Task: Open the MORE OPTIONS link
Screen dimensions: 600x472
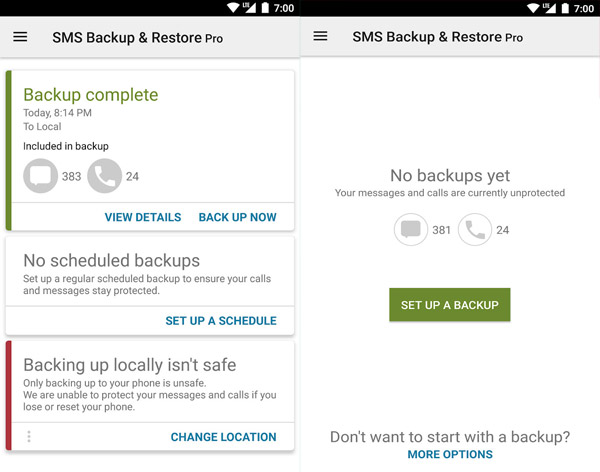Action: pos(450,454)
